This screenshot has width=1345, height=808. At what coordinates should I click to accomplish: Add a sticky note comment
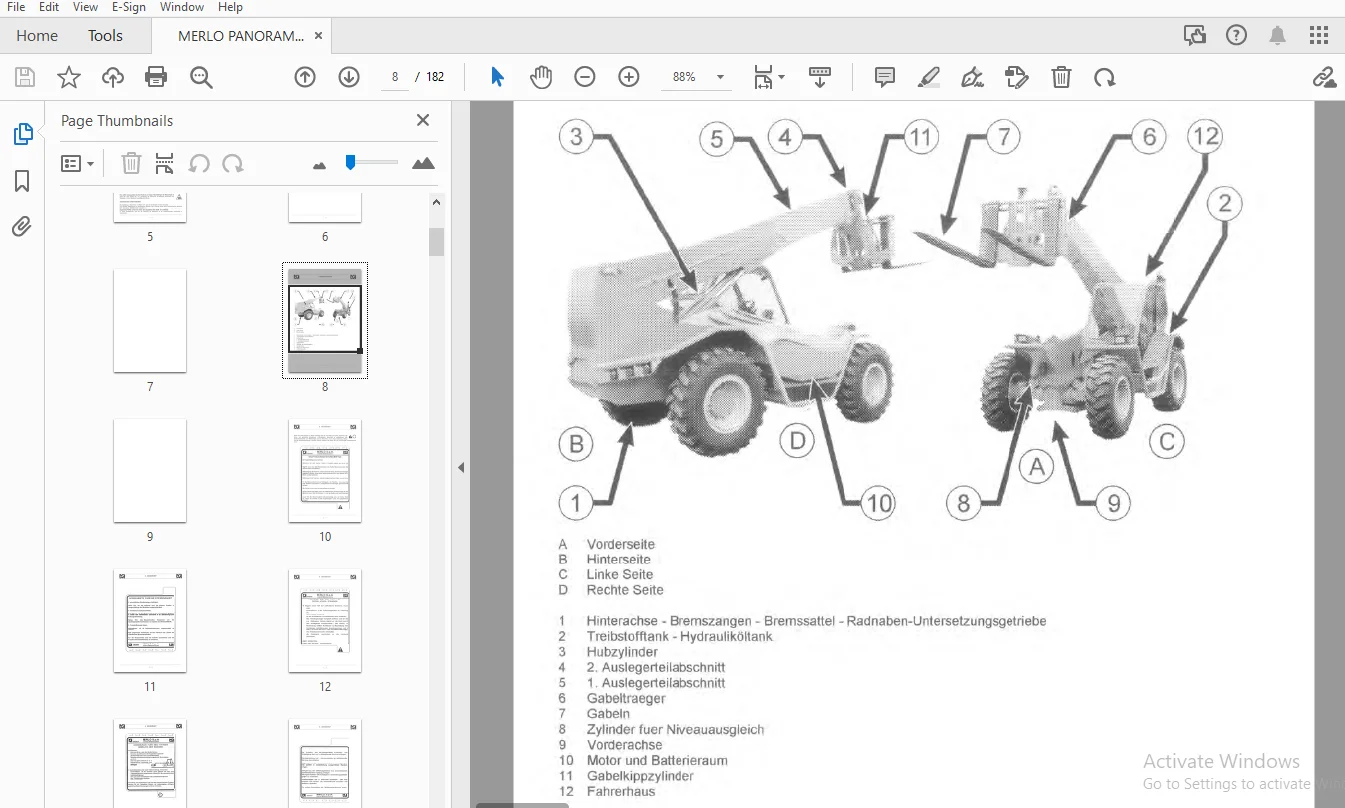point(885,77)
